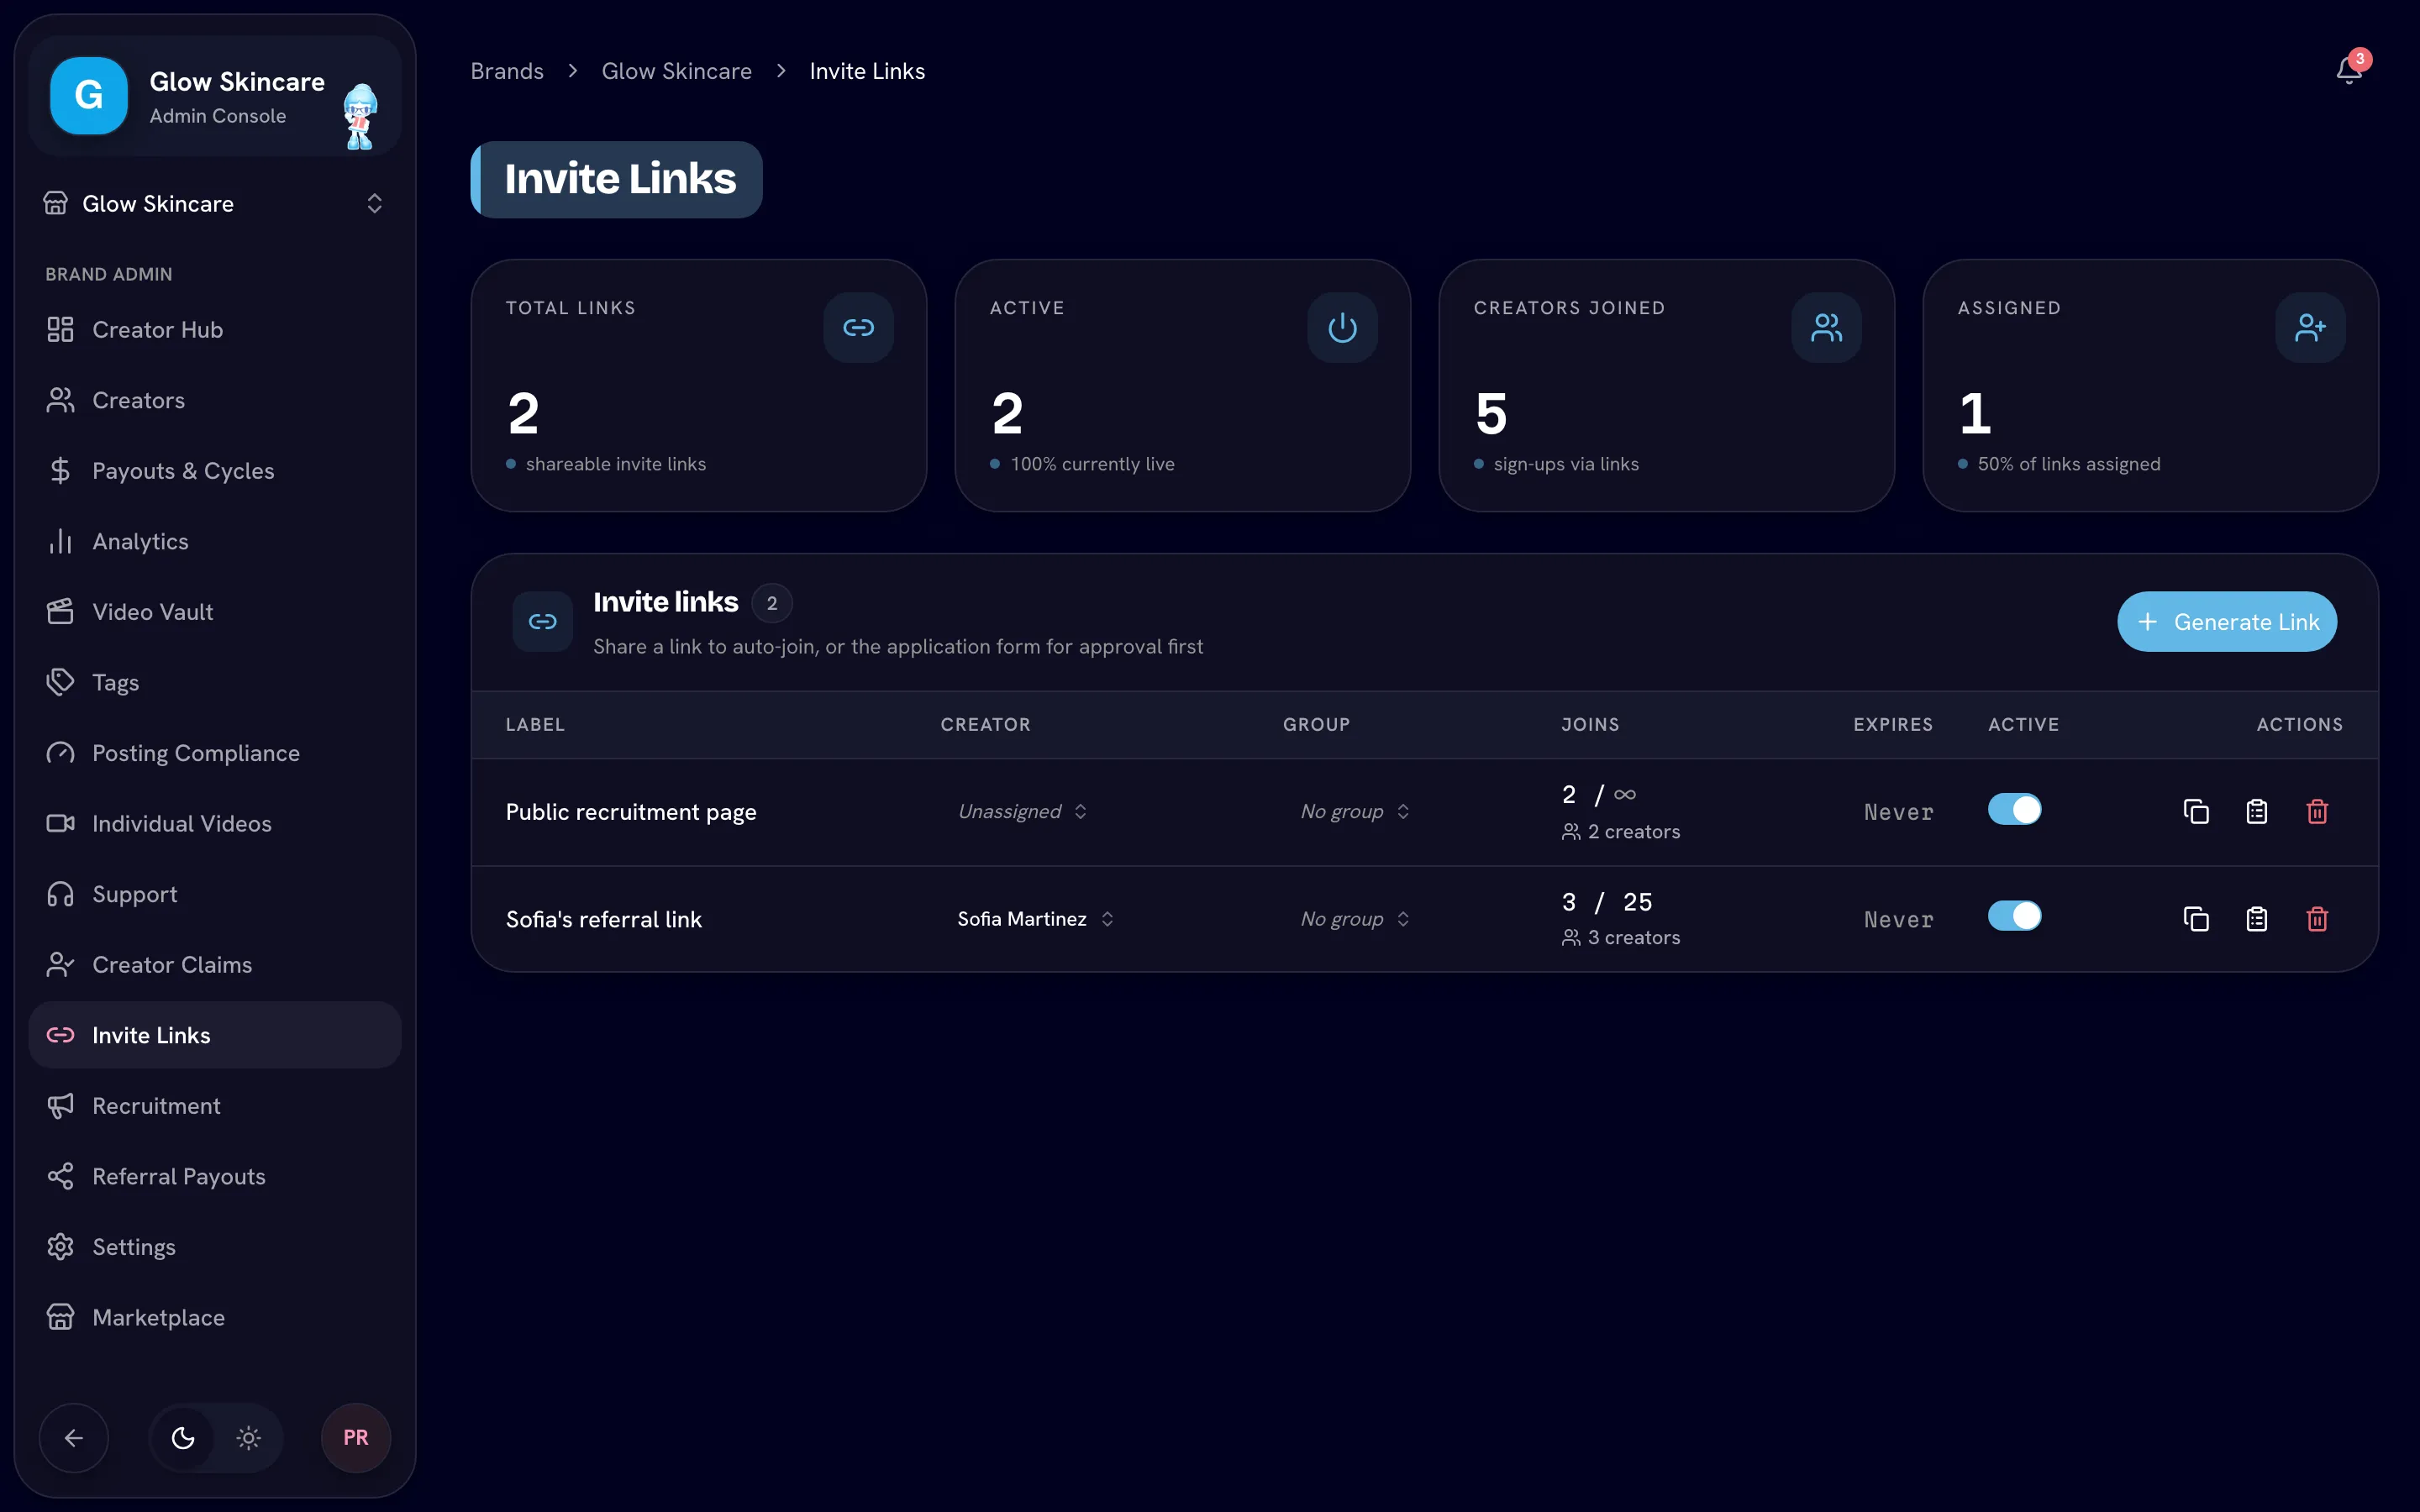Copy Sofia's referral link
Image resolution: width=2420 pixels, height=1512 pixels.
[x=2196, y=918]
